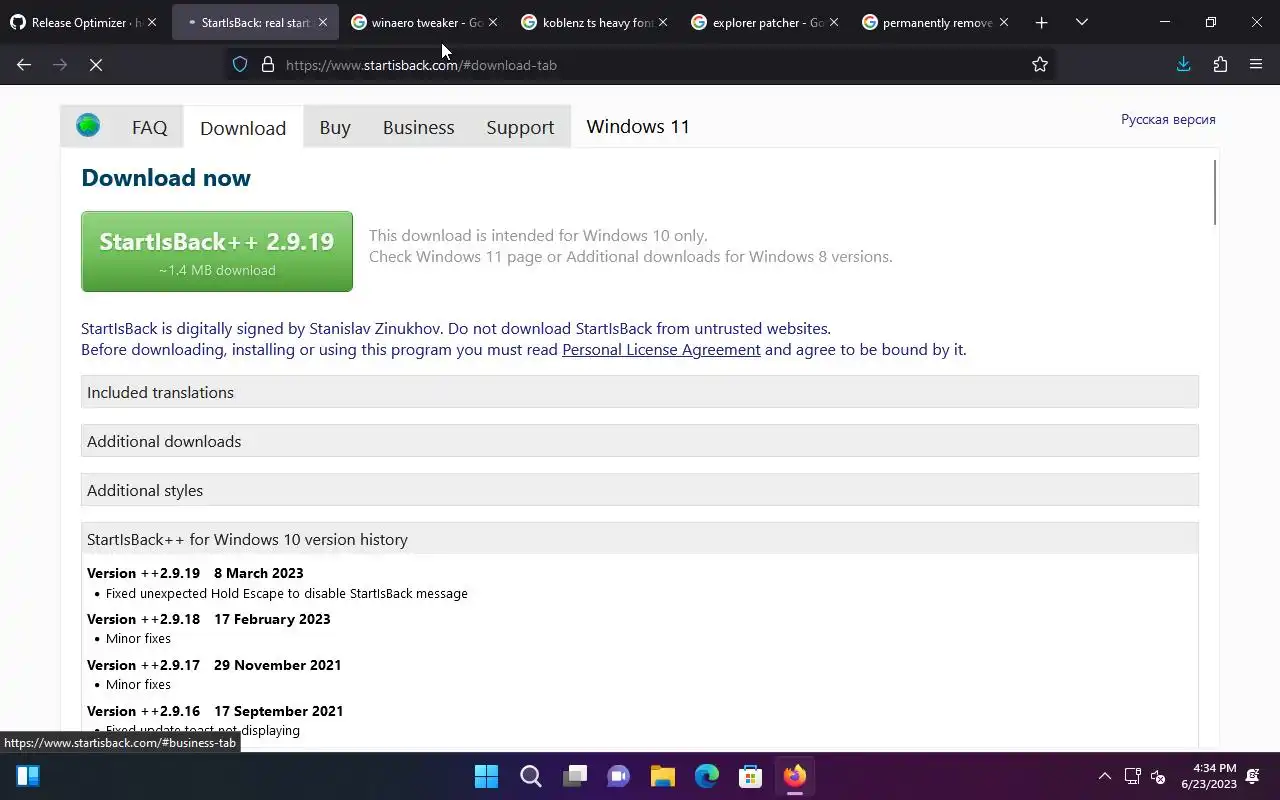The height and width of the screenshot is (800, 1280).
Task: Open the FAQ page tab
Action: 149,127
